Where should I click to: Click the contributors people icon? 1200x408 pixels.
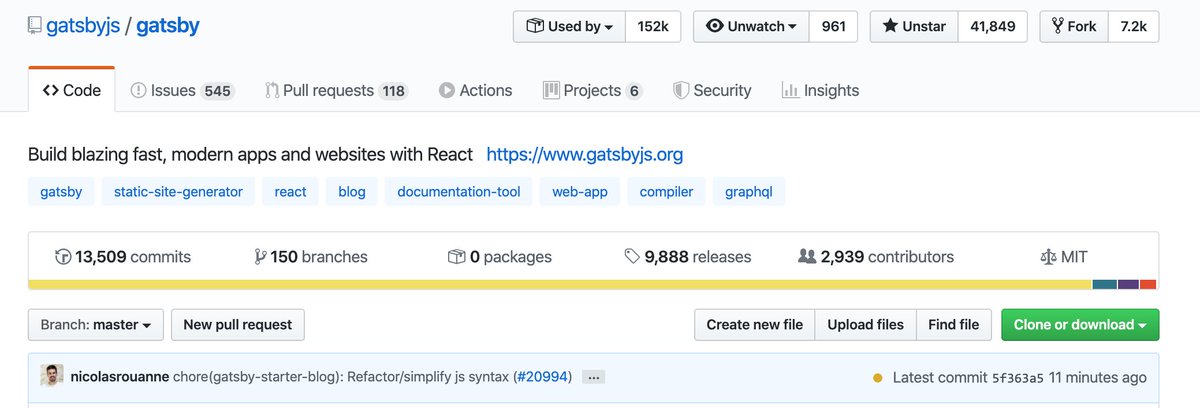(x=807, y=257)
